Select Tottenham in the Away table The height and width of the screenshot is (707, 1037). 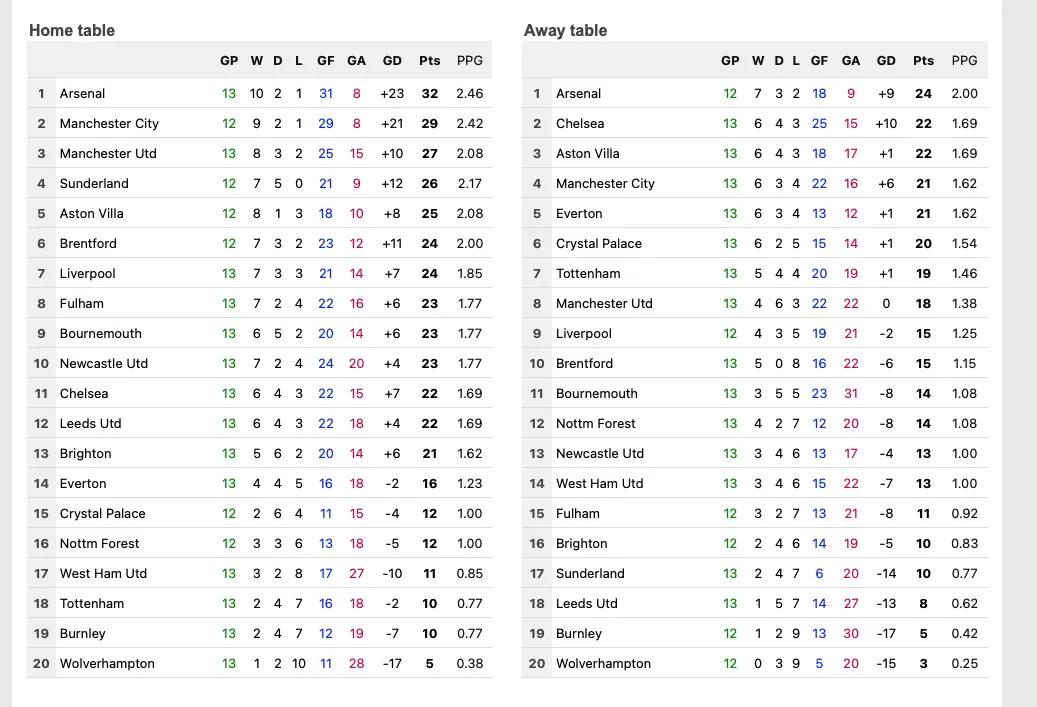(588, 273)
